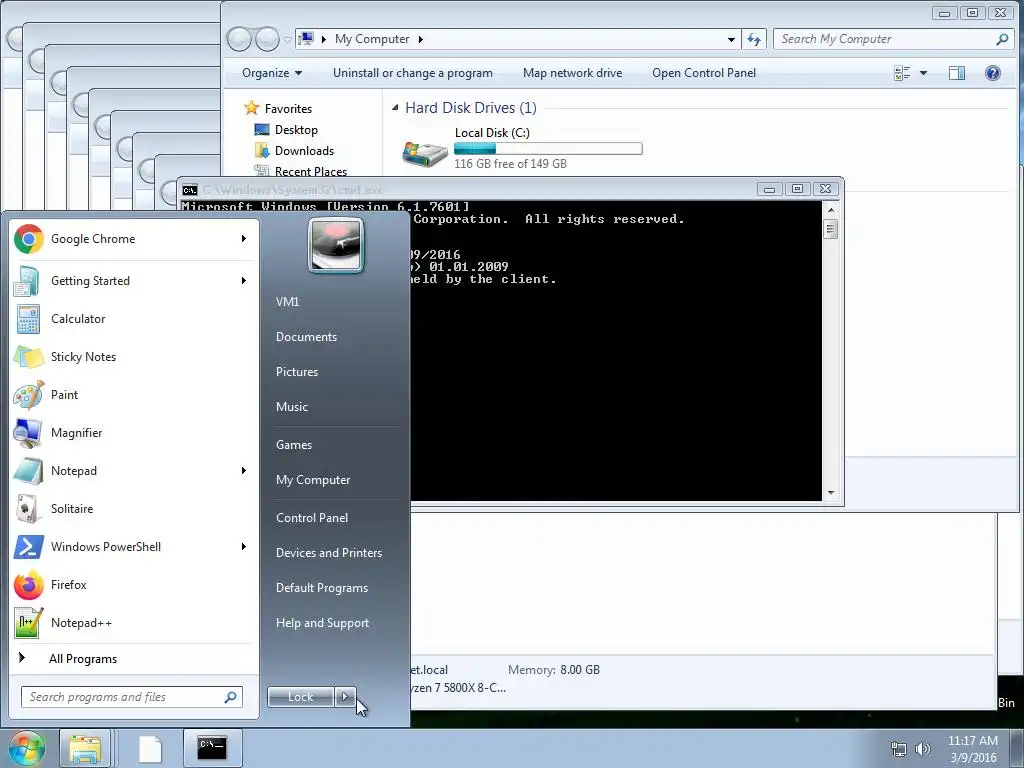Screen dimensions: 1024x768
Task: Click the network tray icon
Action: pyautogui.click(x=899, y=749)
